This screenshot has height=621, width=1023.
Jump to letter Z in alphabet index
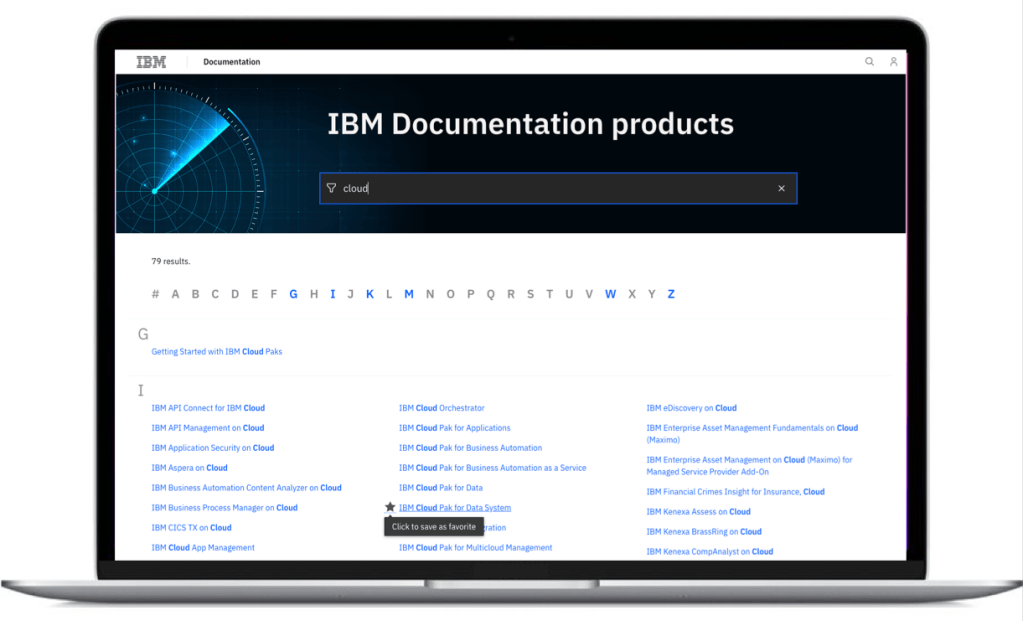671,294
